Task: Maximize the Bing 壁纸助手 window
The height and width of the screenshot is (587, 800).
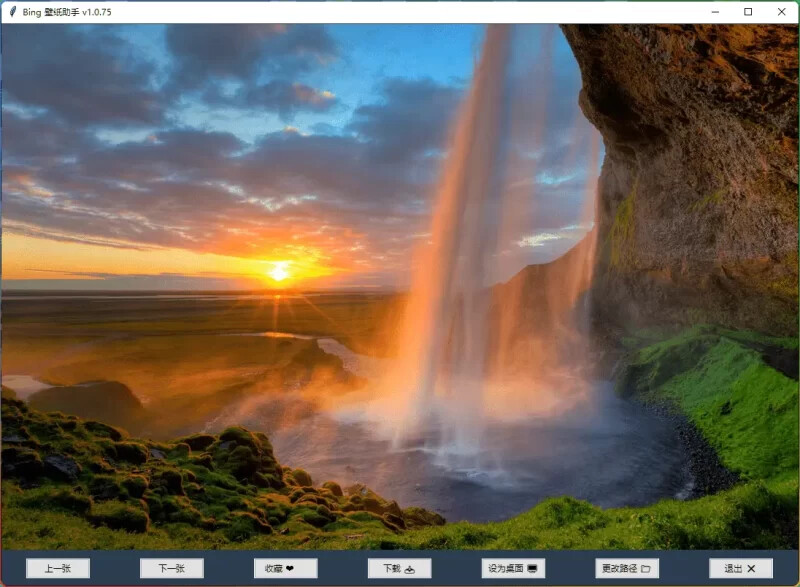Action: (748, 12)
